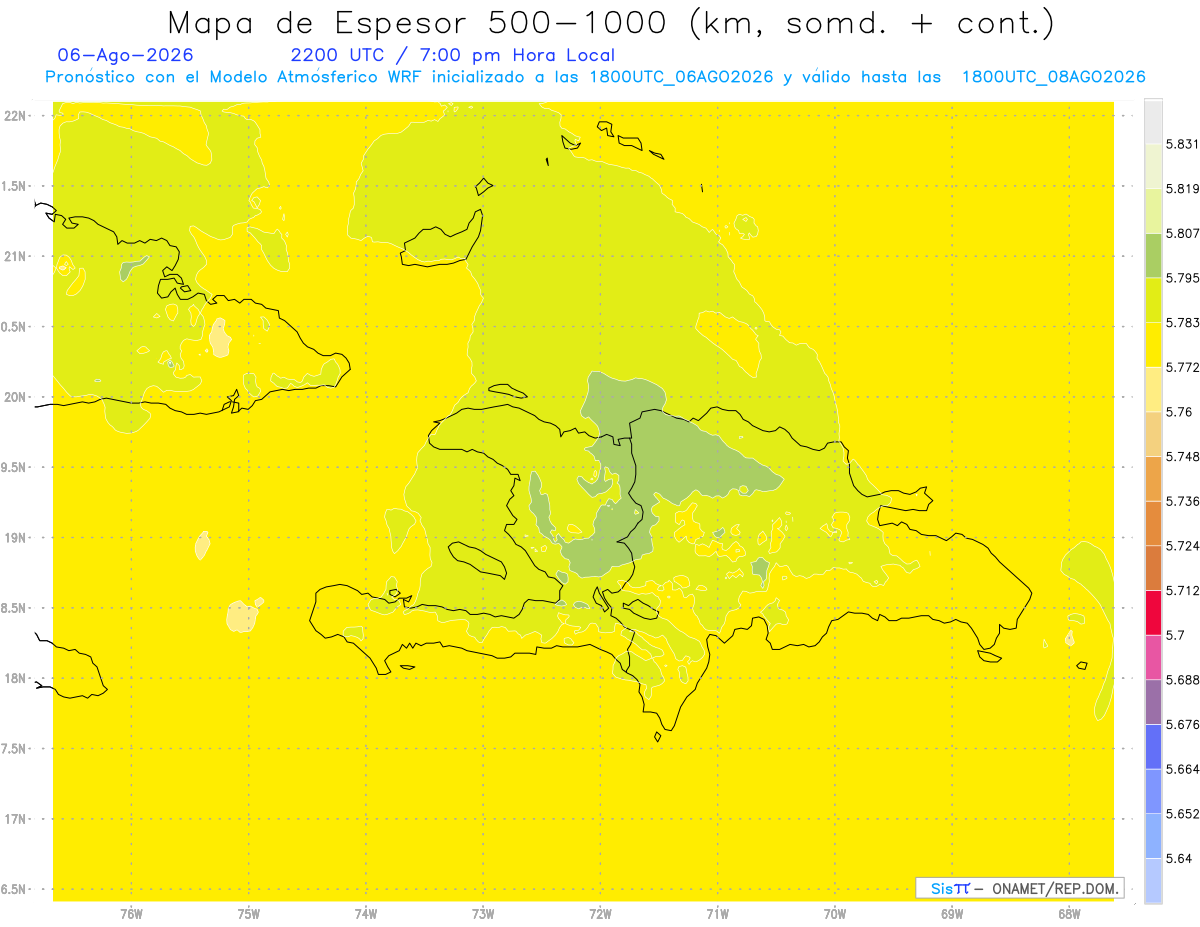The height and width of the screenshot is (927, 1200).
Task: Pick the red legend swatch between 5.712 and 5.7
Action: click(x=1153, y=612)
